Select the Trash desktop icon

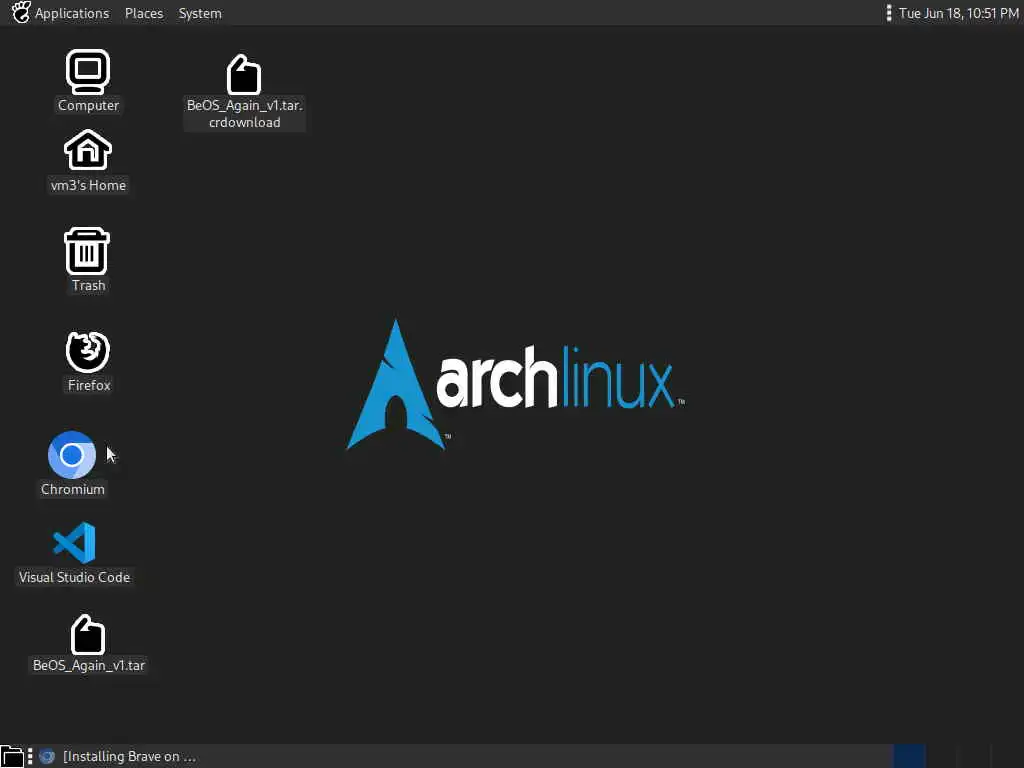(x=87, y=251)
